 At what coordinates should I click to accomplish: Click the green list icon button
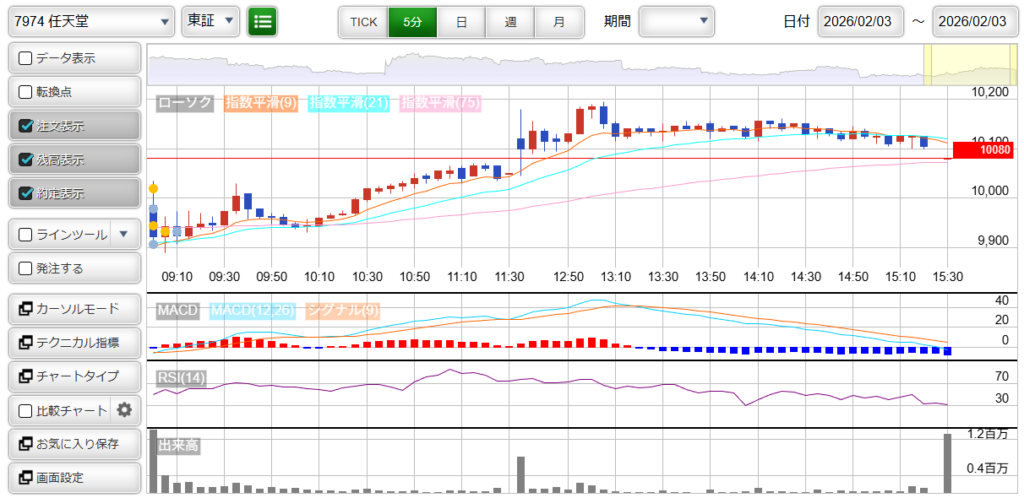point(263,21)
